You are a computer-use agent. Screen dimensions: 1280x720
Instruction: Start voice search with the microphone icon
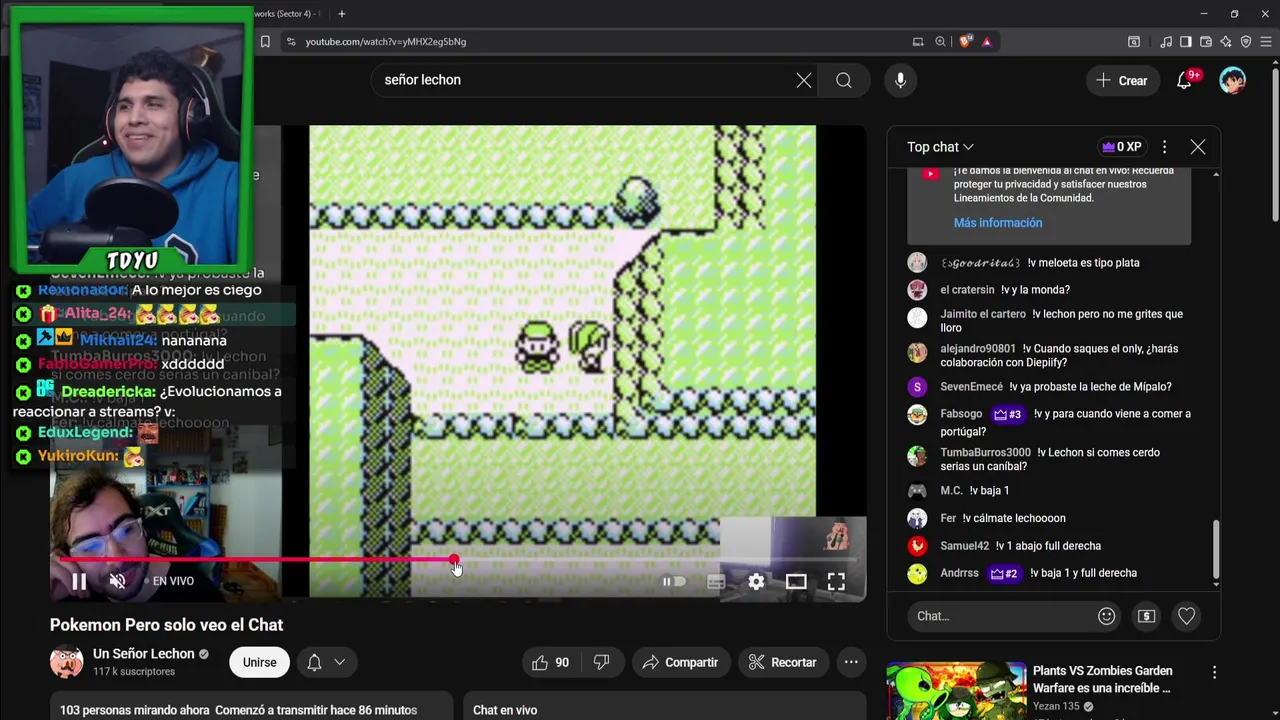tap(900, 80)
